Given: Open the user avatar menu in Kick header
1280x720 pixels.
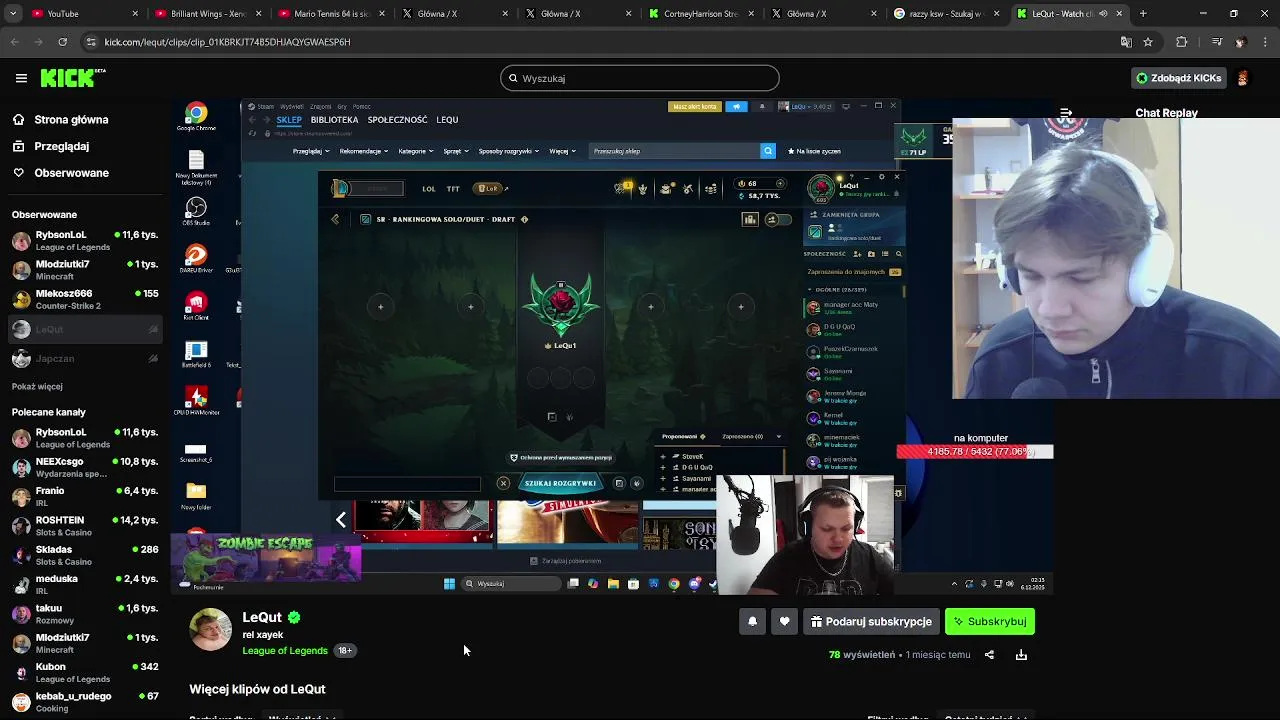Looking at the screenshot, I should coord(1243,78).
